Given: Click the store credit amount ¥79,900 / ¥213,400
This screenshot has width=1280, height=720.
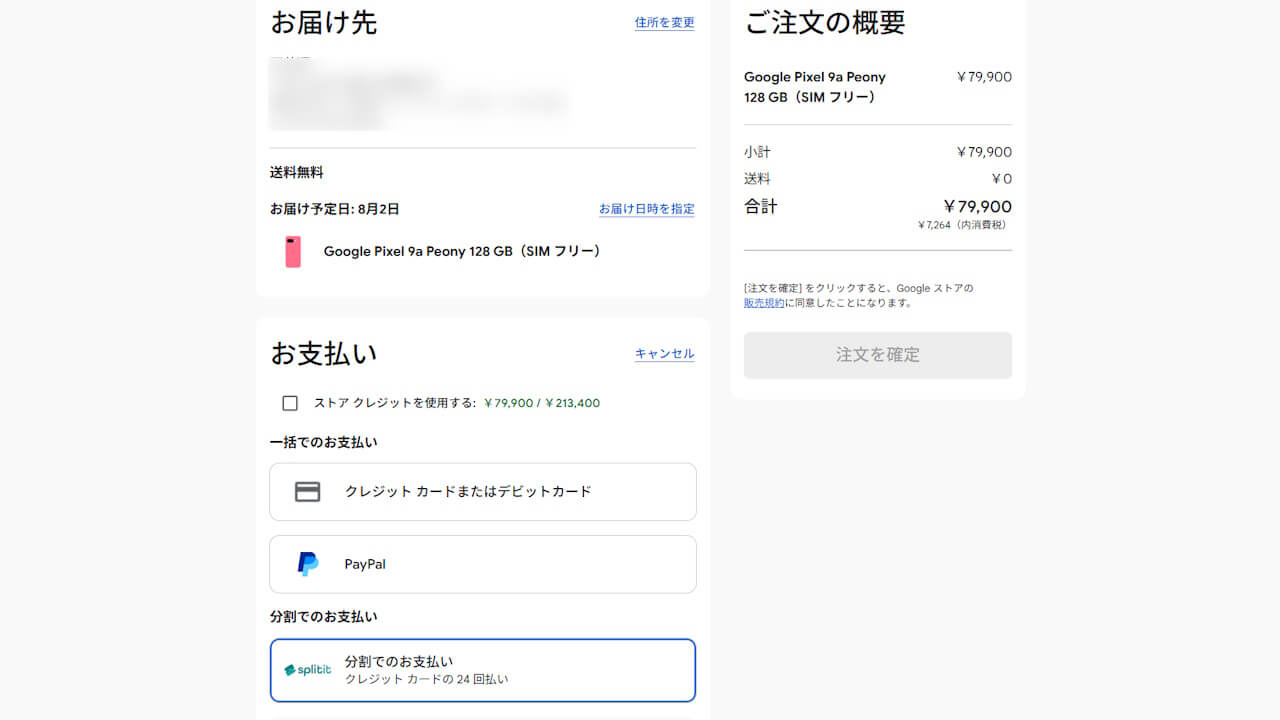Looking at the screenshot, I should click(x=542, y=403).
